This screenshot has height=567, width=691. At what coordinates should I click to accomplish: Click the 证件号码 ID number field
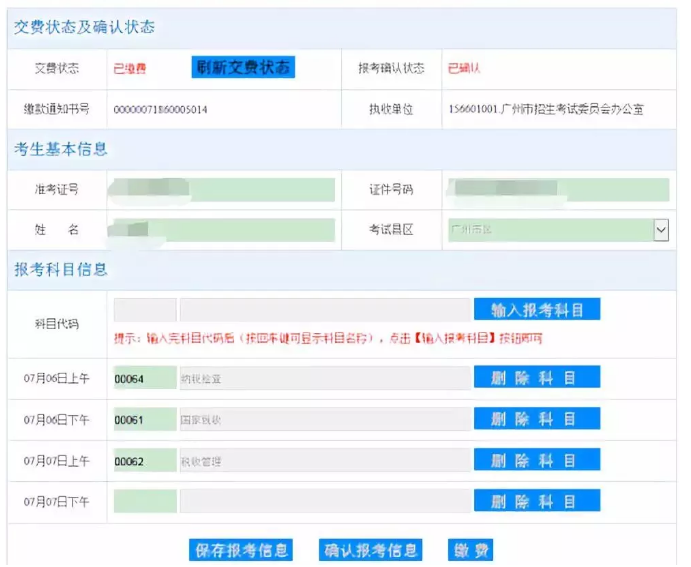point(558,190)
